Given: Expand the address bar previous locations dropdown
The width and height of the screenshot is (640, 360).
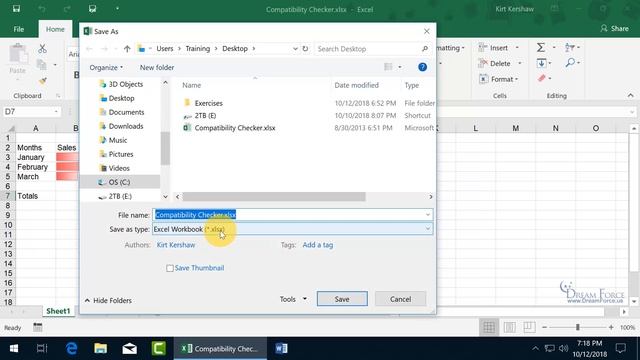Looking at the screenshot, I should (295, 49).
